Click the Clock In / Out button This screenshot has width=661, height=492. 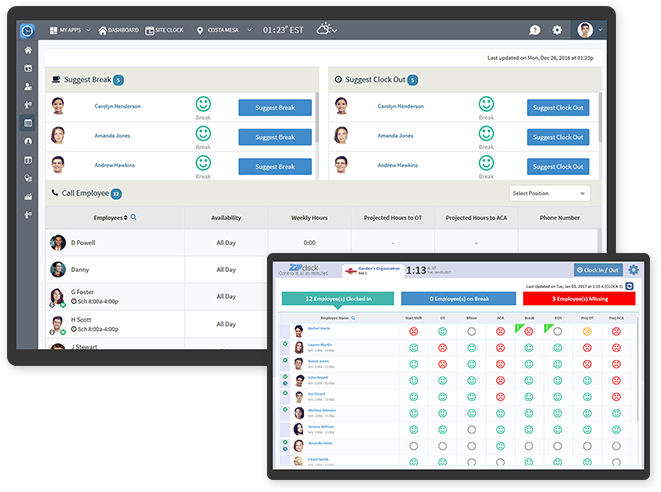597,270
